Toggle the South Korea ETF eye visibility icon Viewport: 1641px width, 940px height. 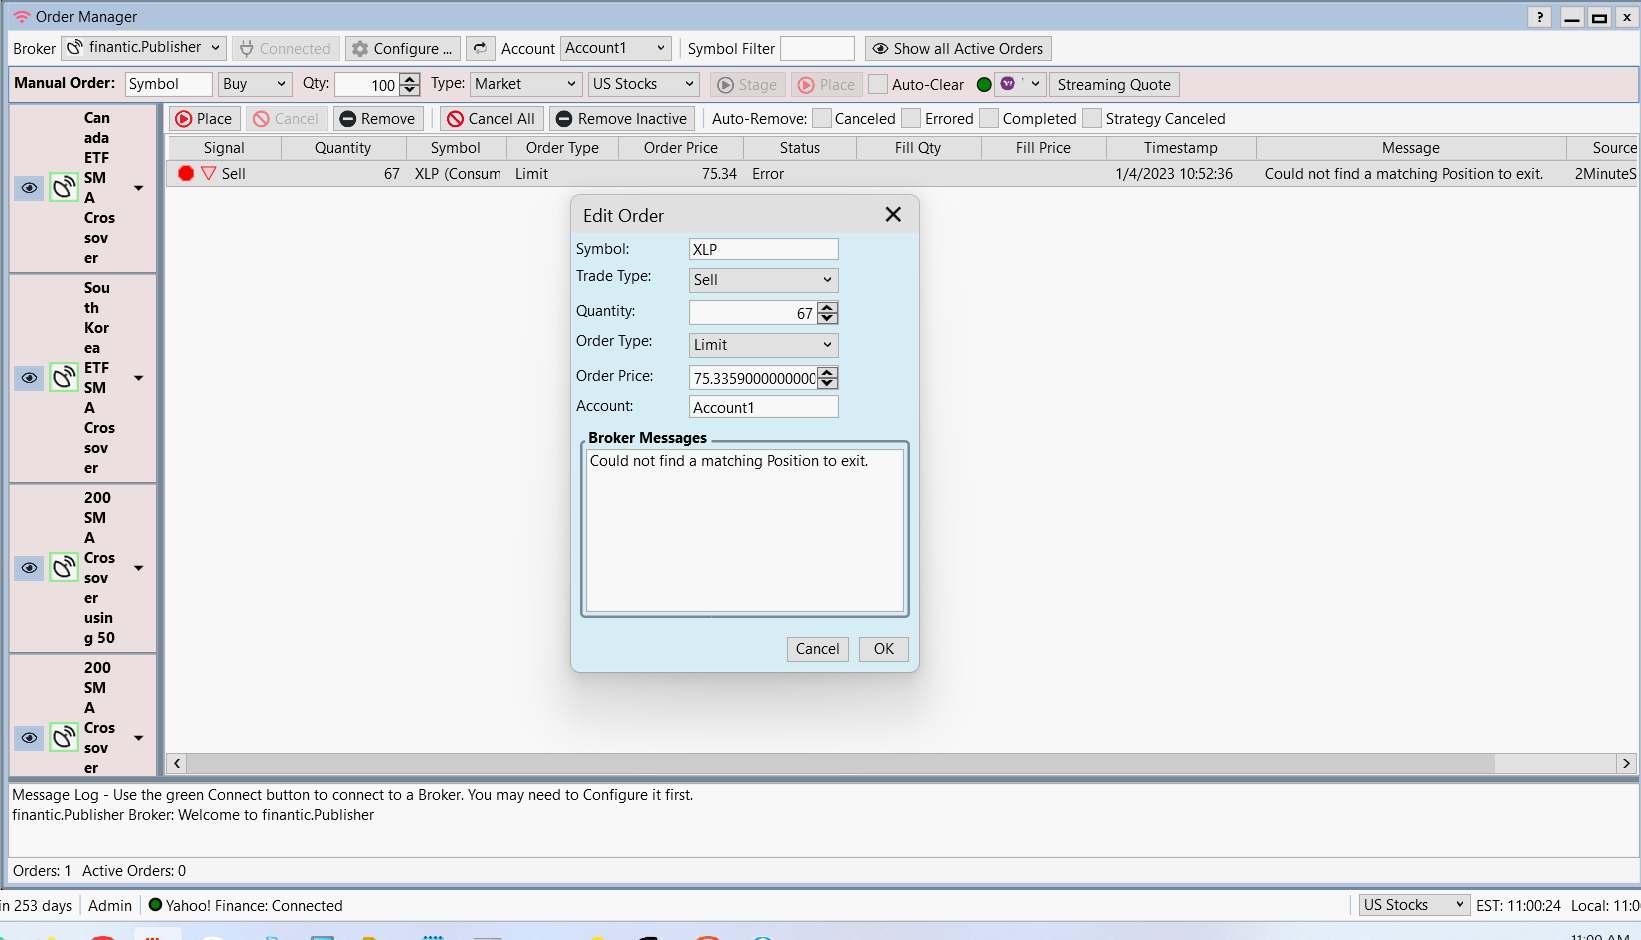pos(29,378)
